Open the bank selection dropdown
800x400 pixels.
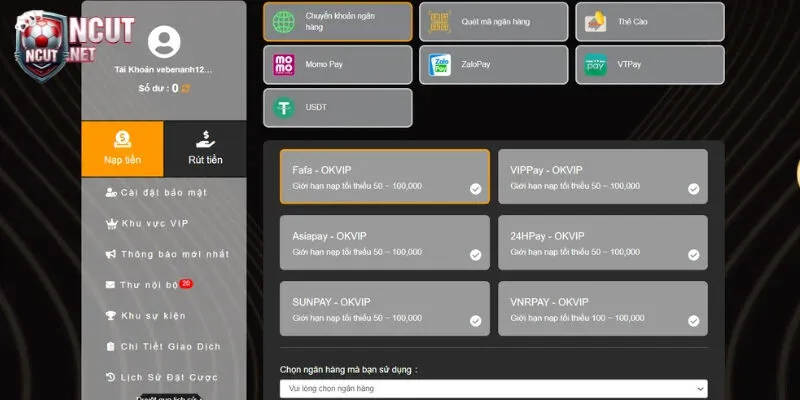[x=493, y=388]
